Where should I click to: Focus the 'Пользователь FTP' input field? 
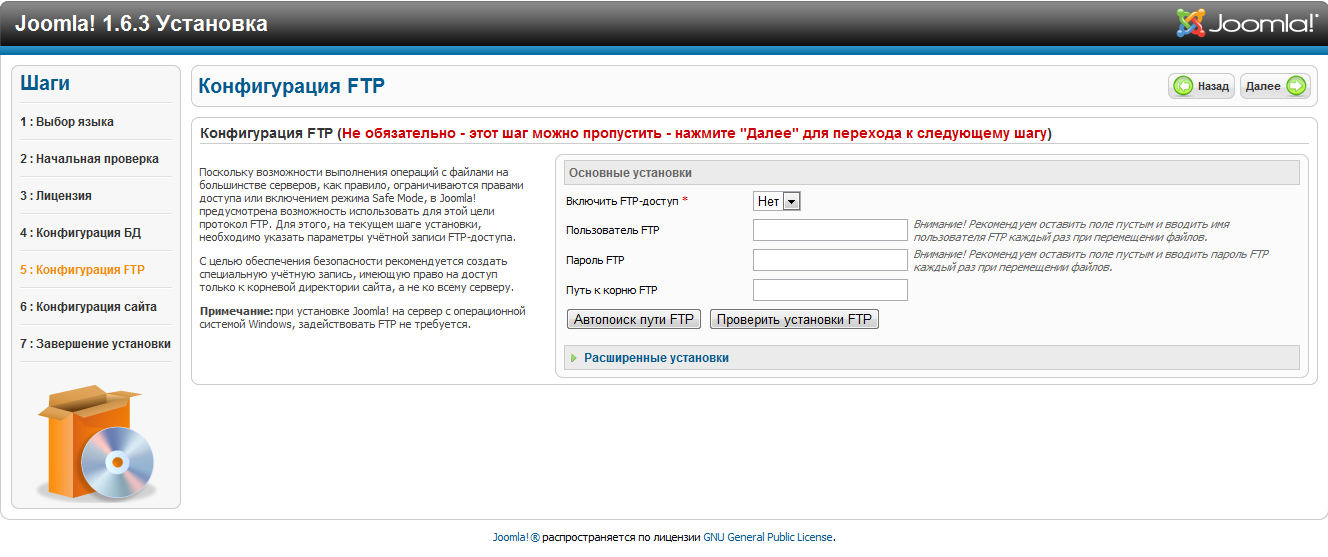[x=830, y=230]
